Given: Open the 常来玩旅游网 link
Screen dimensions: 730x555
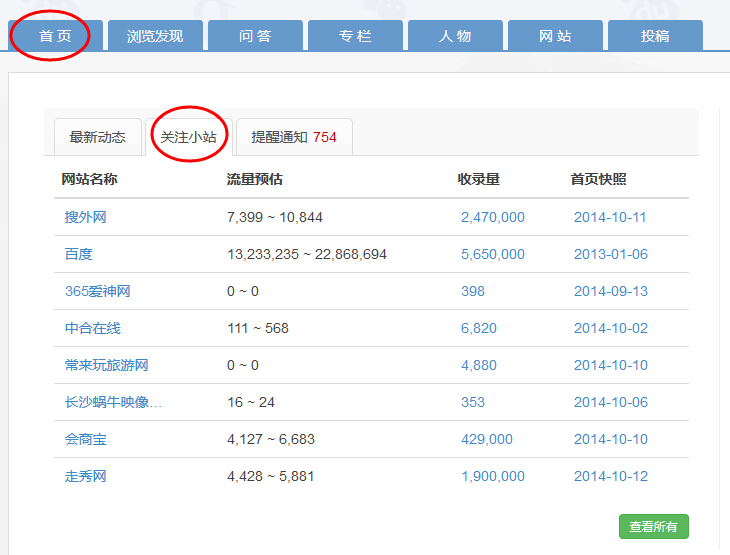Looking at the screenshot, I should coord(107,365).
